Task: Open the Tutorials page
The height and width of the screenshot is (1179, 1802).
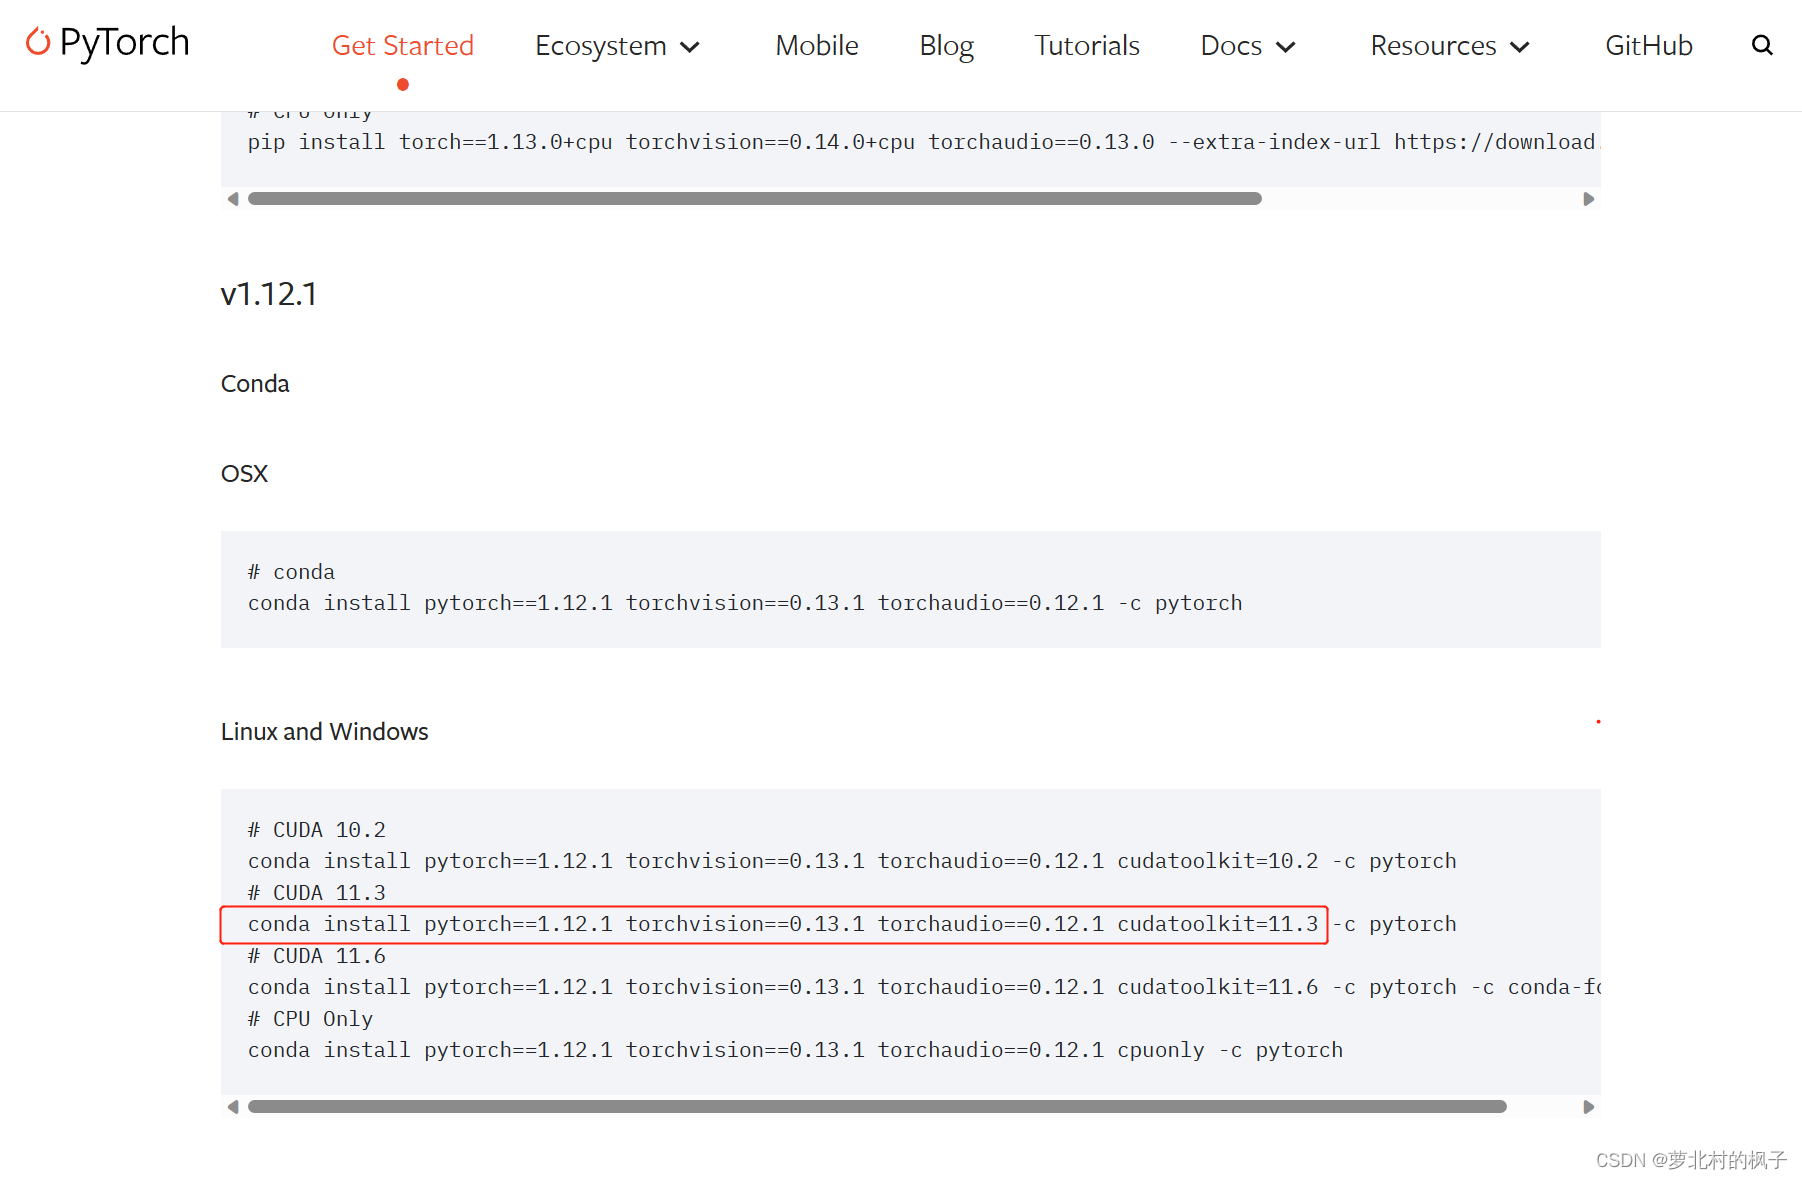Action: tap(1087, 45)
